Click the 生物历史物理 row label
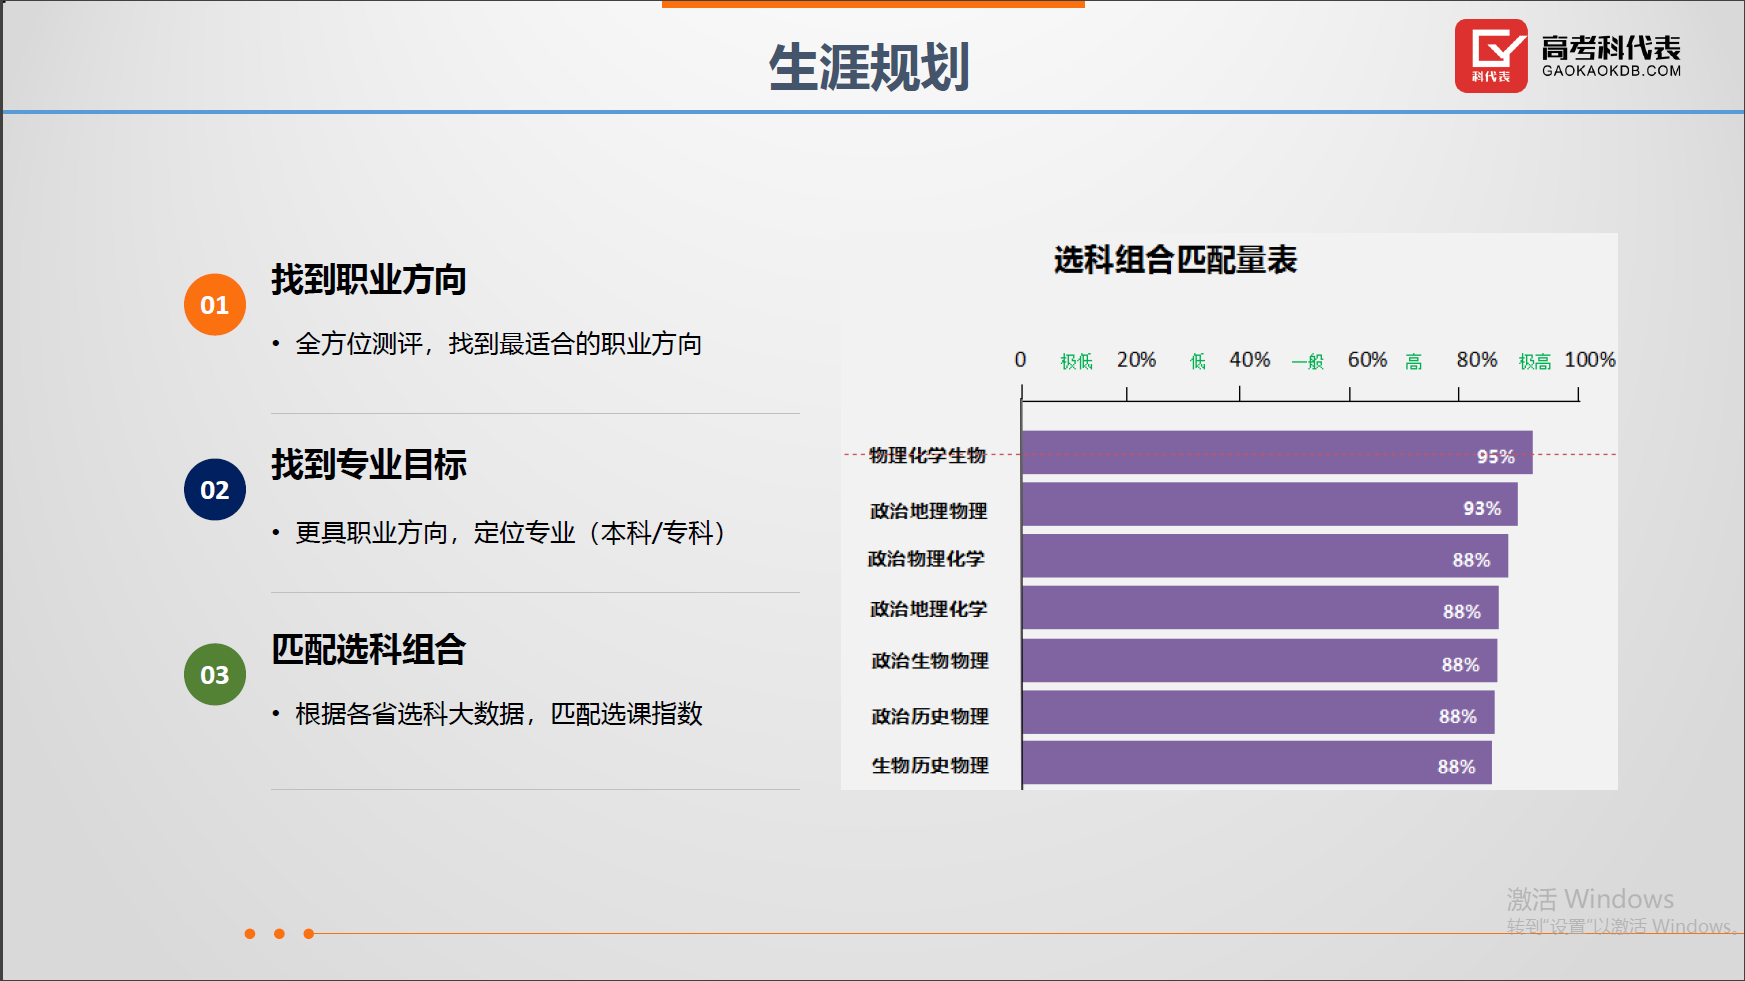This screenshot has height=981, width=1745. click(x=930, y=766)
